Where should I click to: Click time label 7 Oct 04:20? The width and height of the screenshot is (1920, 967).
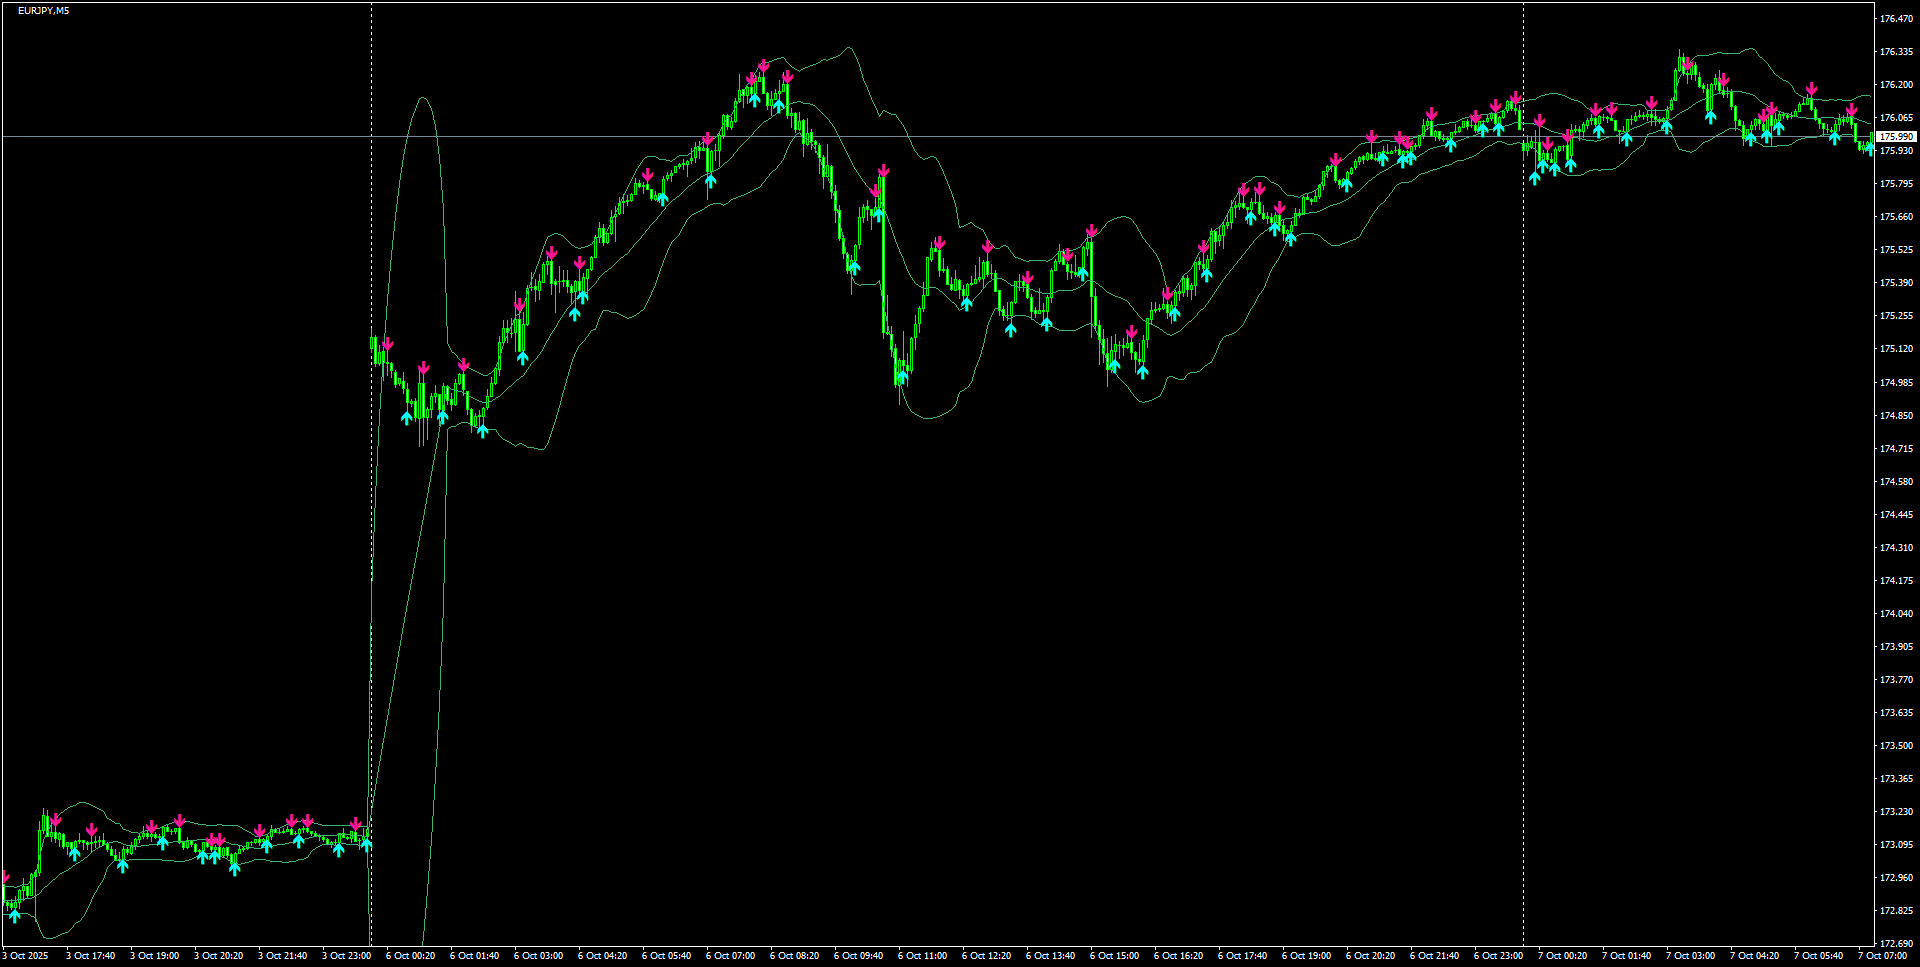[x=1754, y=956]
